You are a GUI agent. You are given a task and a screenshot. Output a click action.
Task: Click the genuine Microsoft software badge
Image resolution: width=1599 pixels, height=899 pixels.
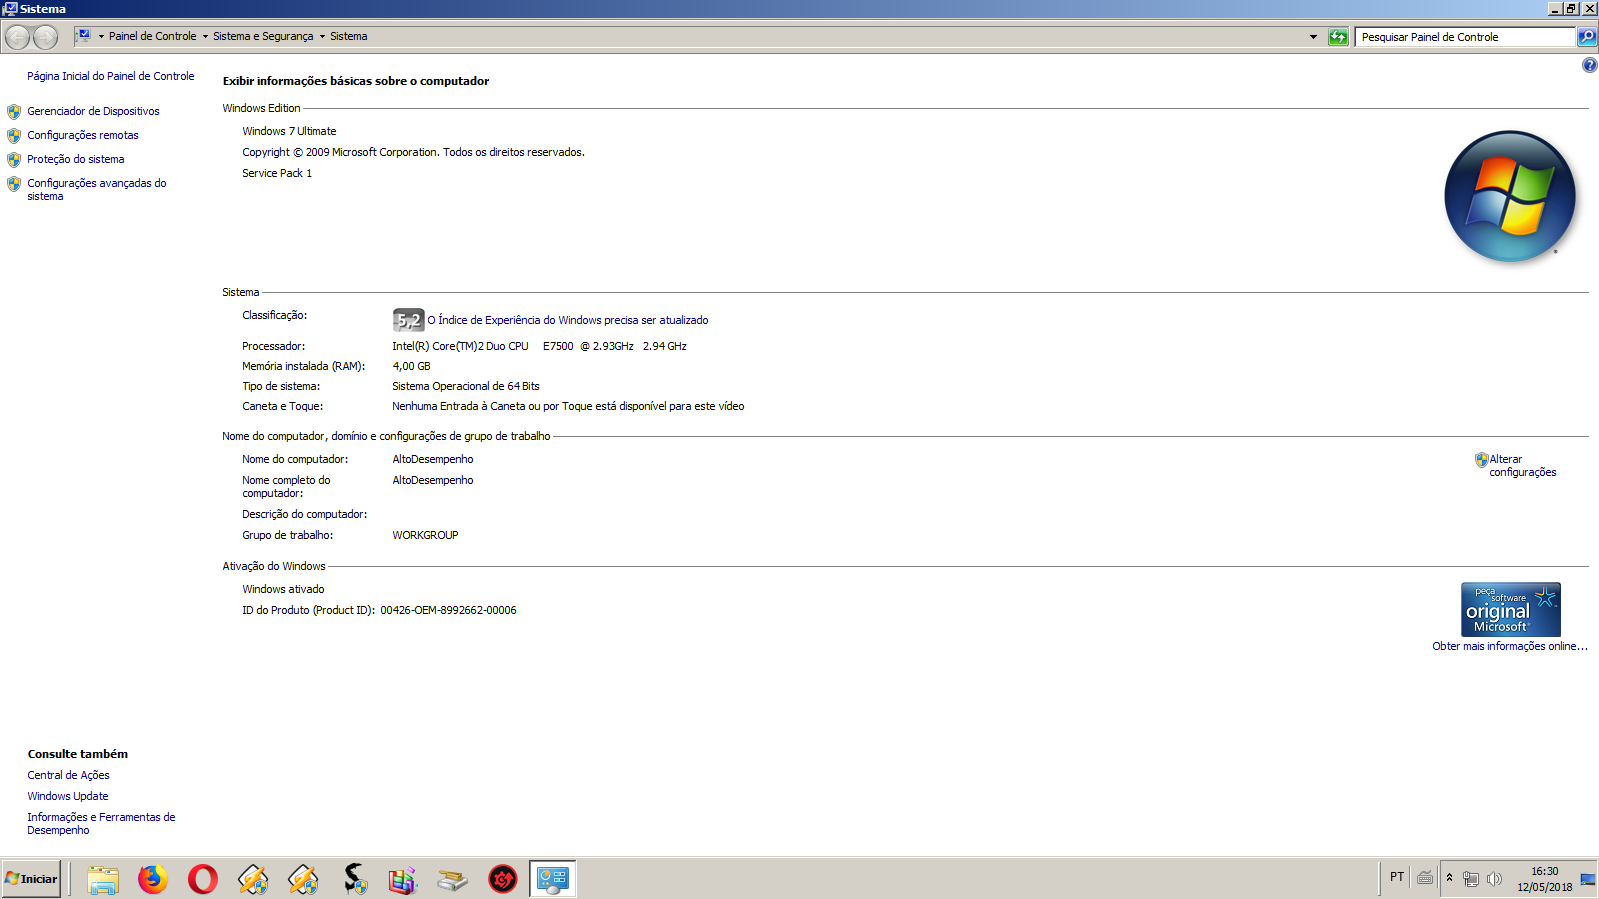point(1510,610)
